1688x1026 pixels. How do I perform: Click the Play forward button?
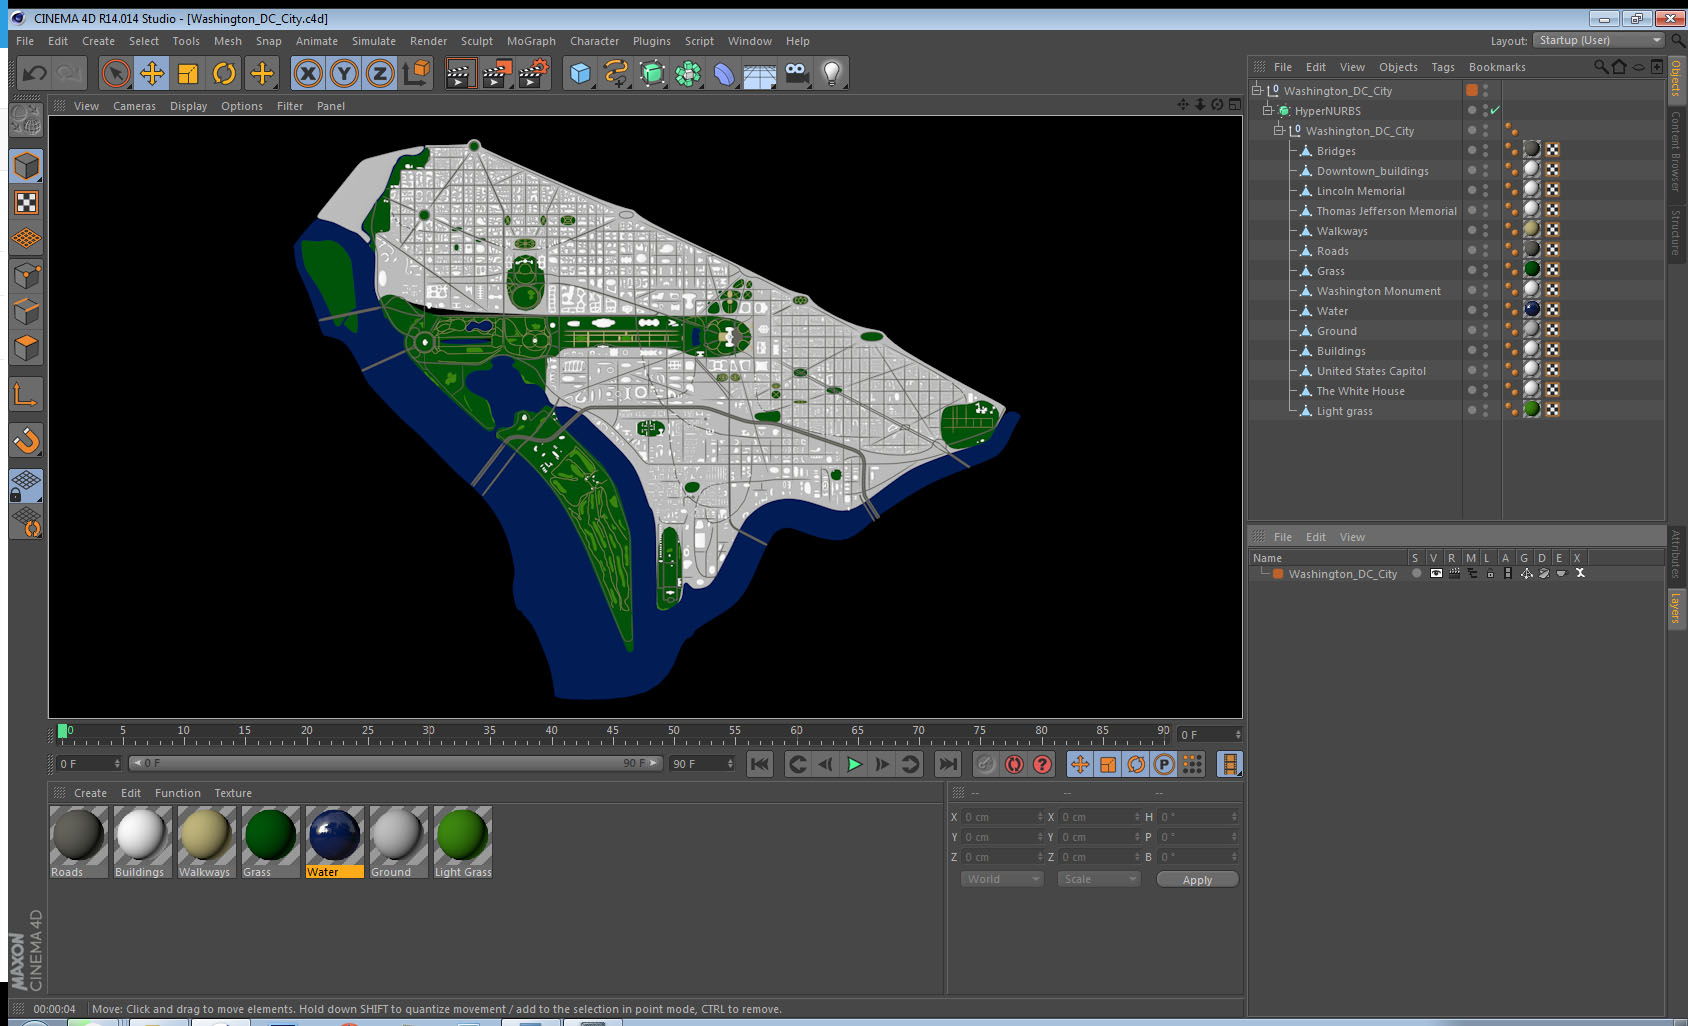[854, 764]
